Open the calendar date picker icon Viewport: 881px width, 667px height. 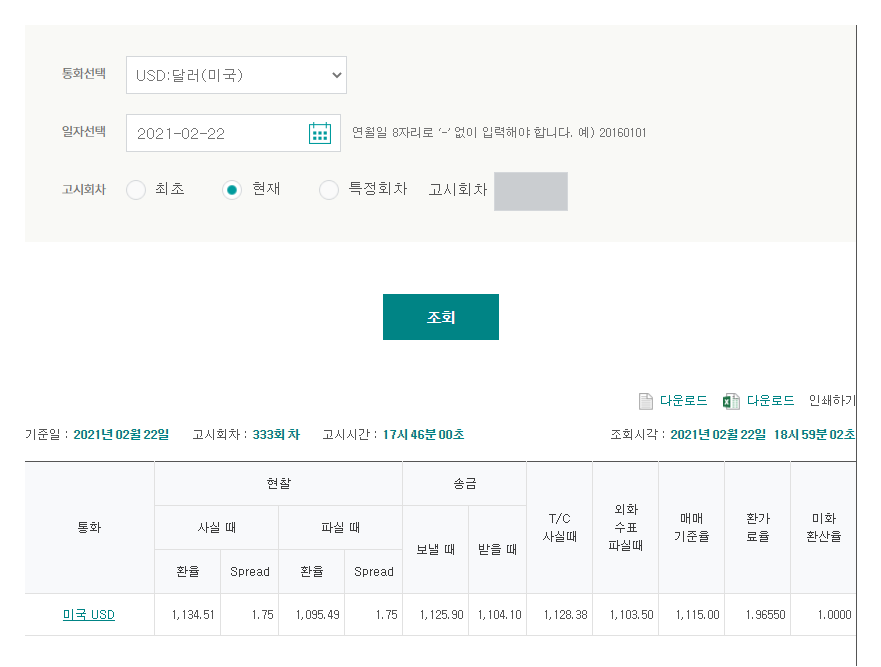point(320,133)
